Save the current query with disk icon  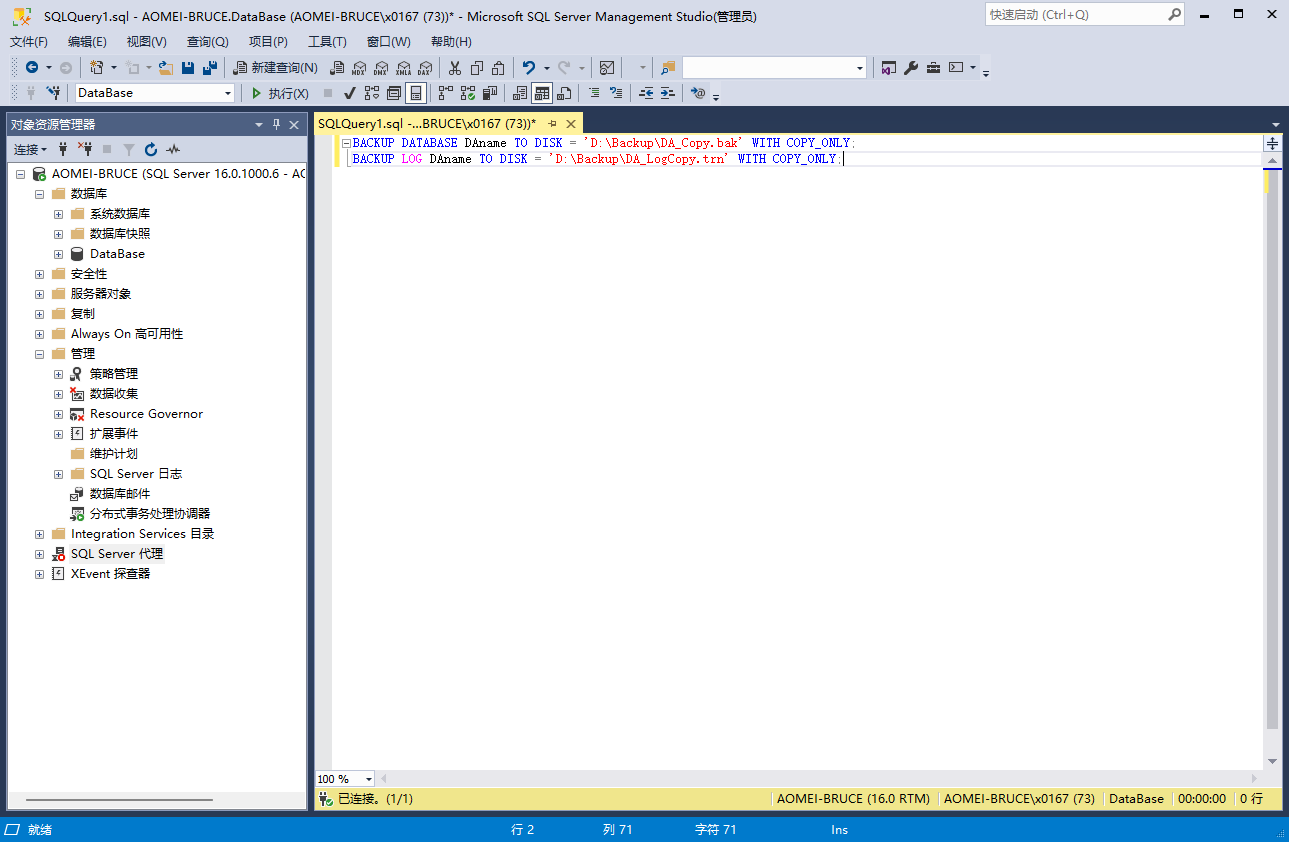click(x=188, y=67)
